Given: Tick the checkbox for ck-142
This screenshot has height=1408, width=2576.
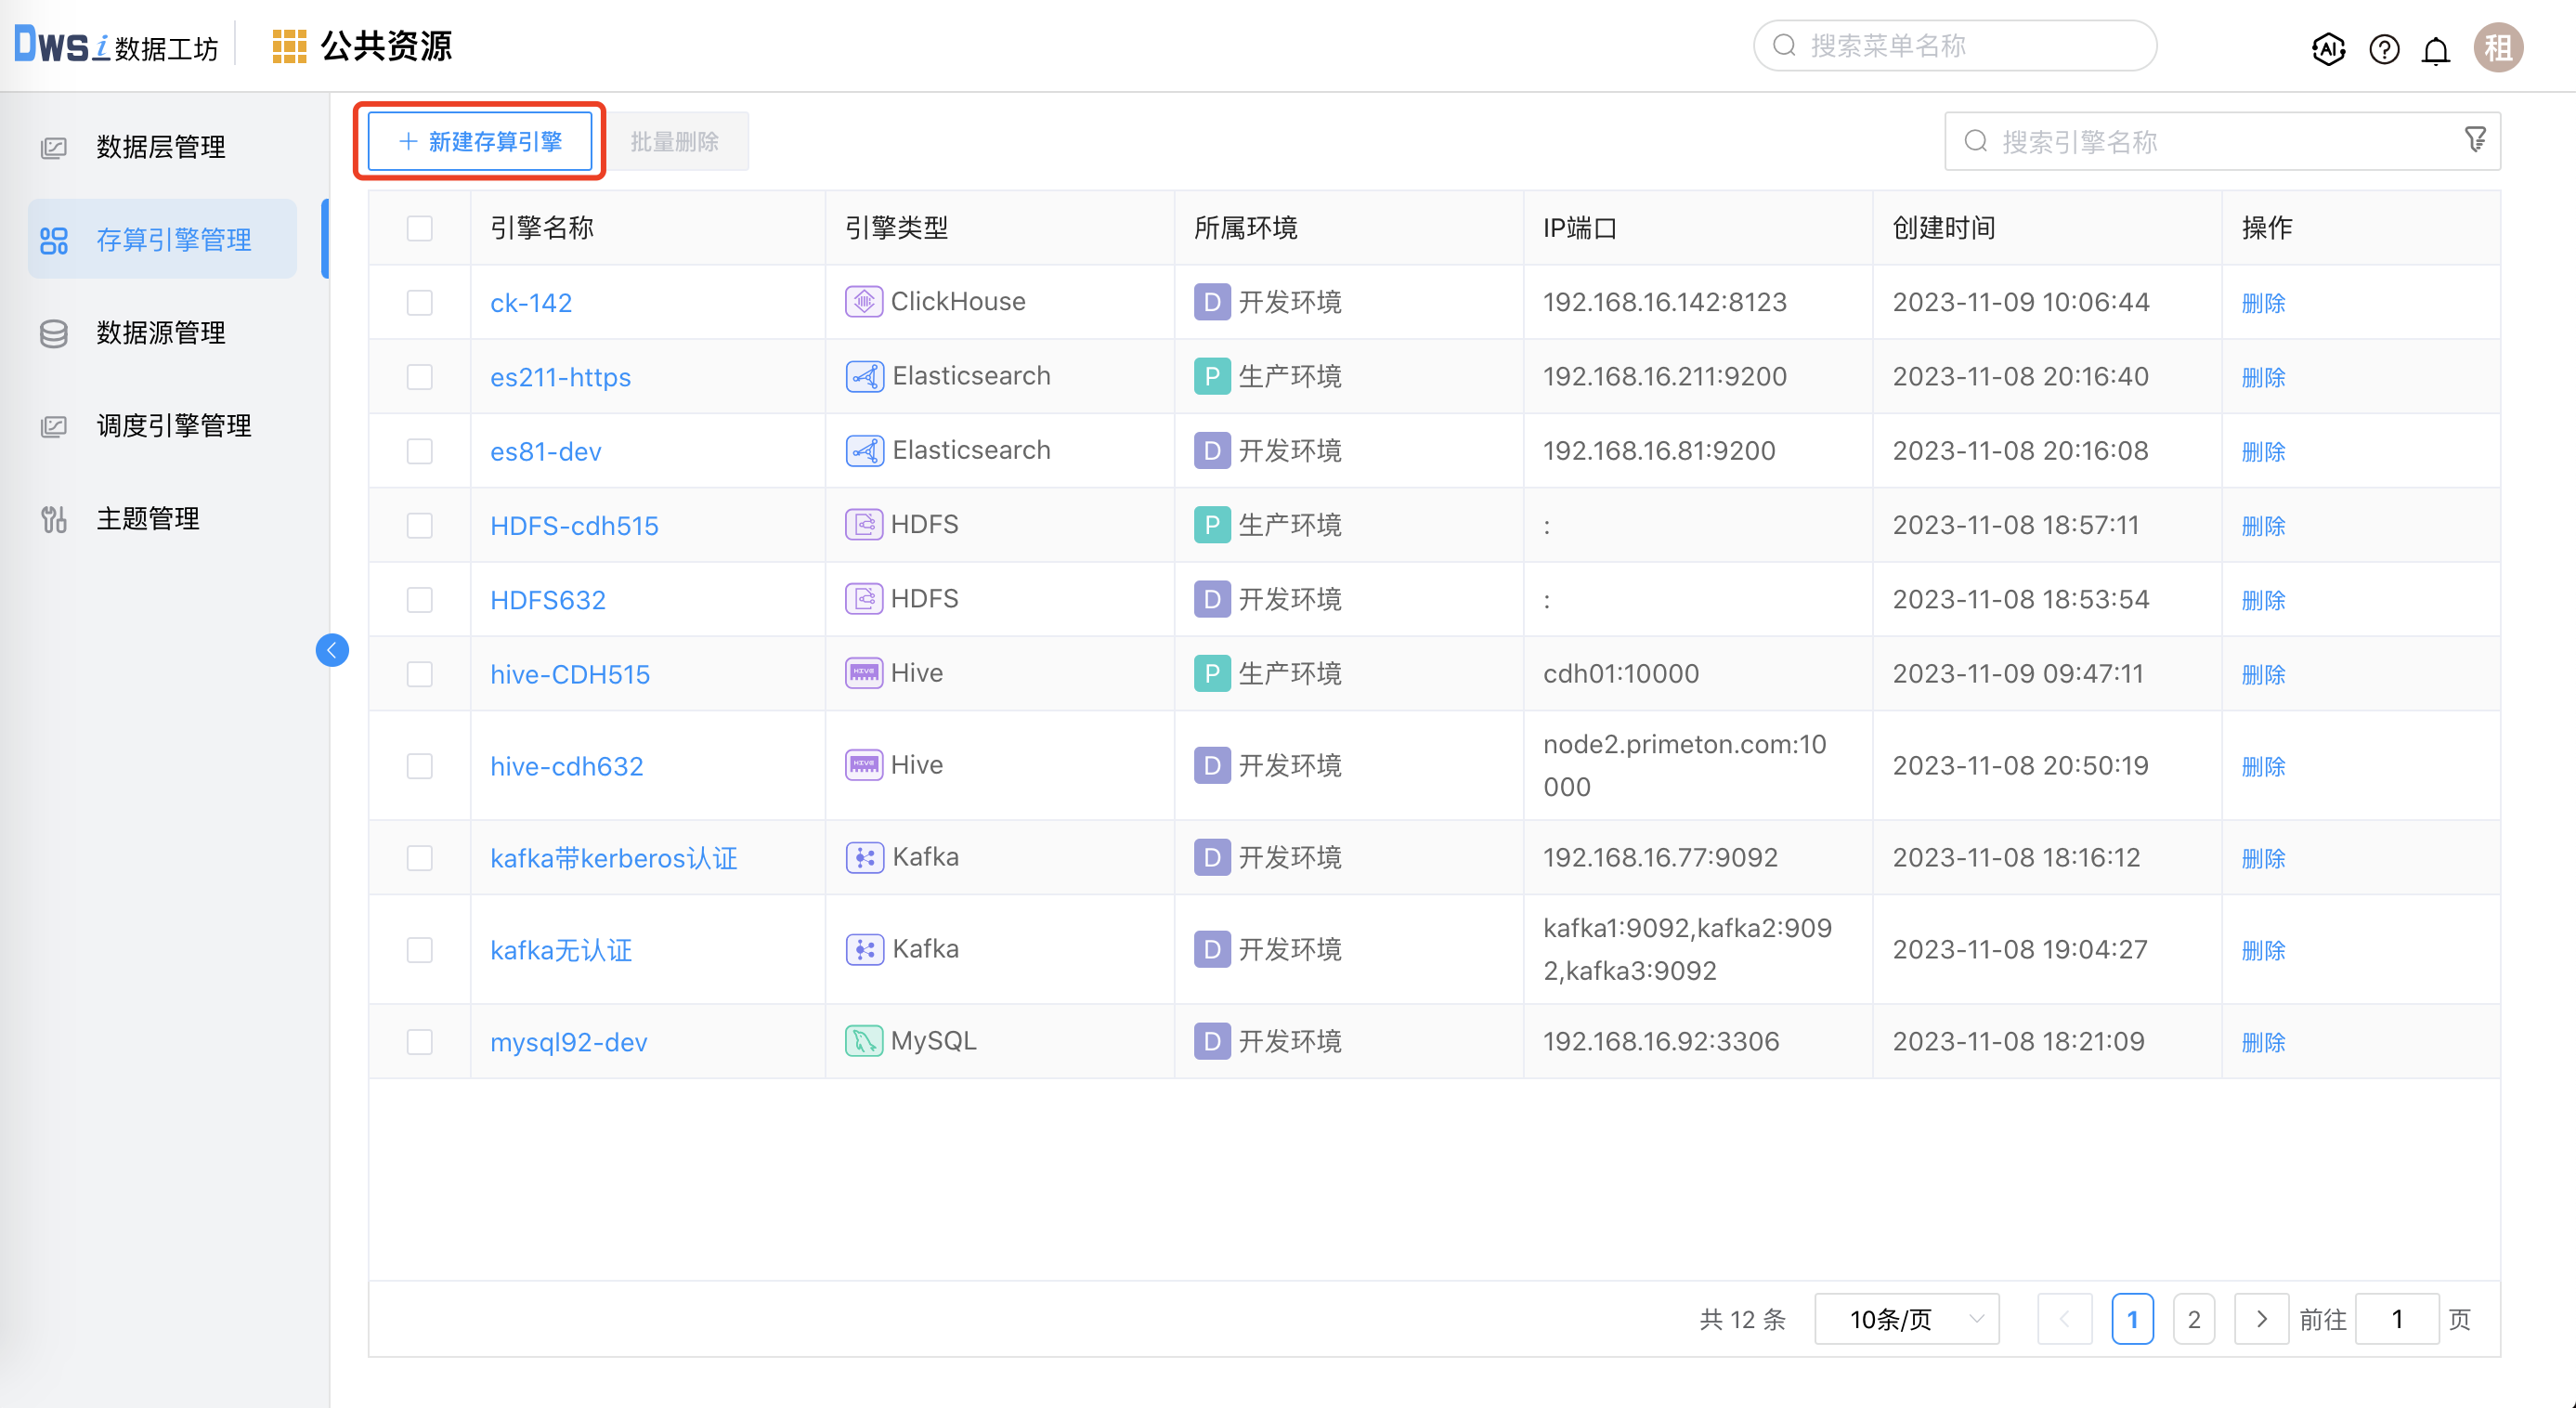Looking at the screenshot, I should (419, 302).
